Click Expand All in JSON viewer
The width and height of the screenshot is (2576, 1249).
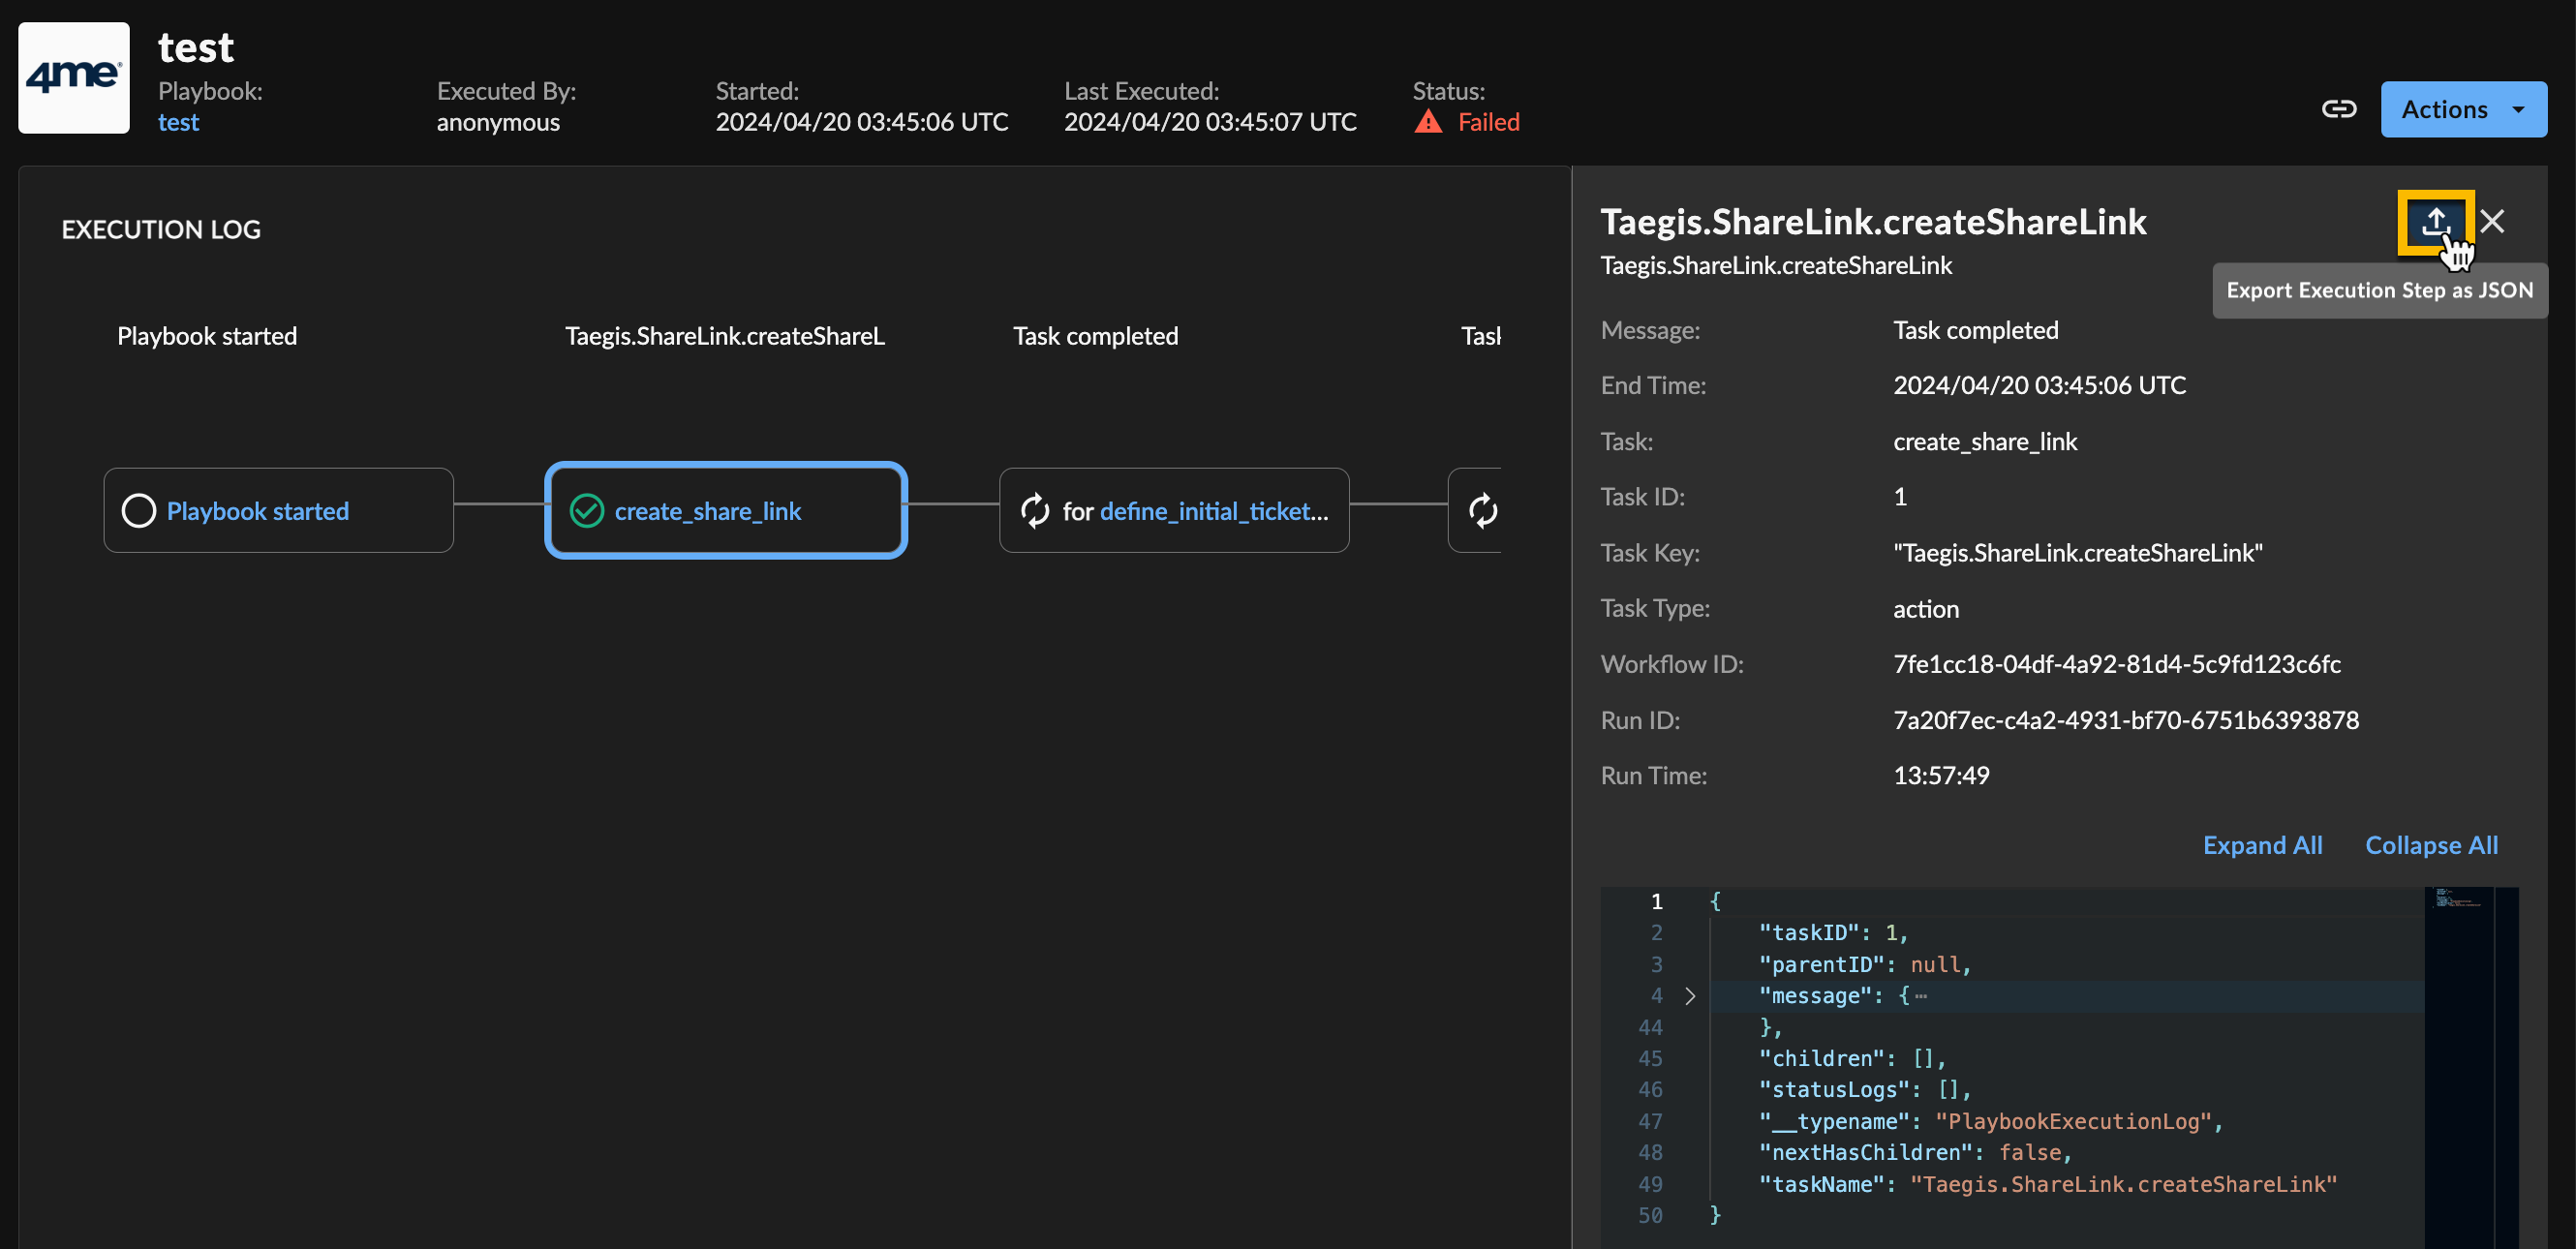[2262, 845]
